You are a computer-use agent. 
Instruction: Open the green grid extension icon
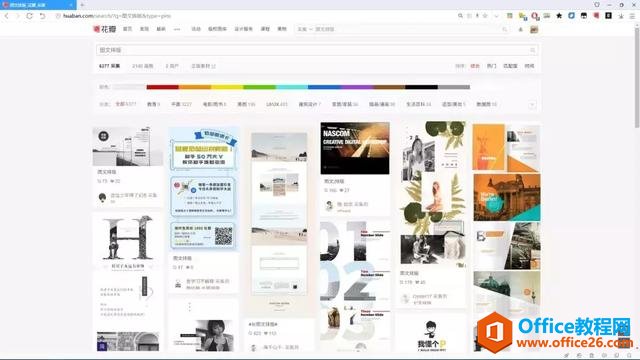point(510,16)
